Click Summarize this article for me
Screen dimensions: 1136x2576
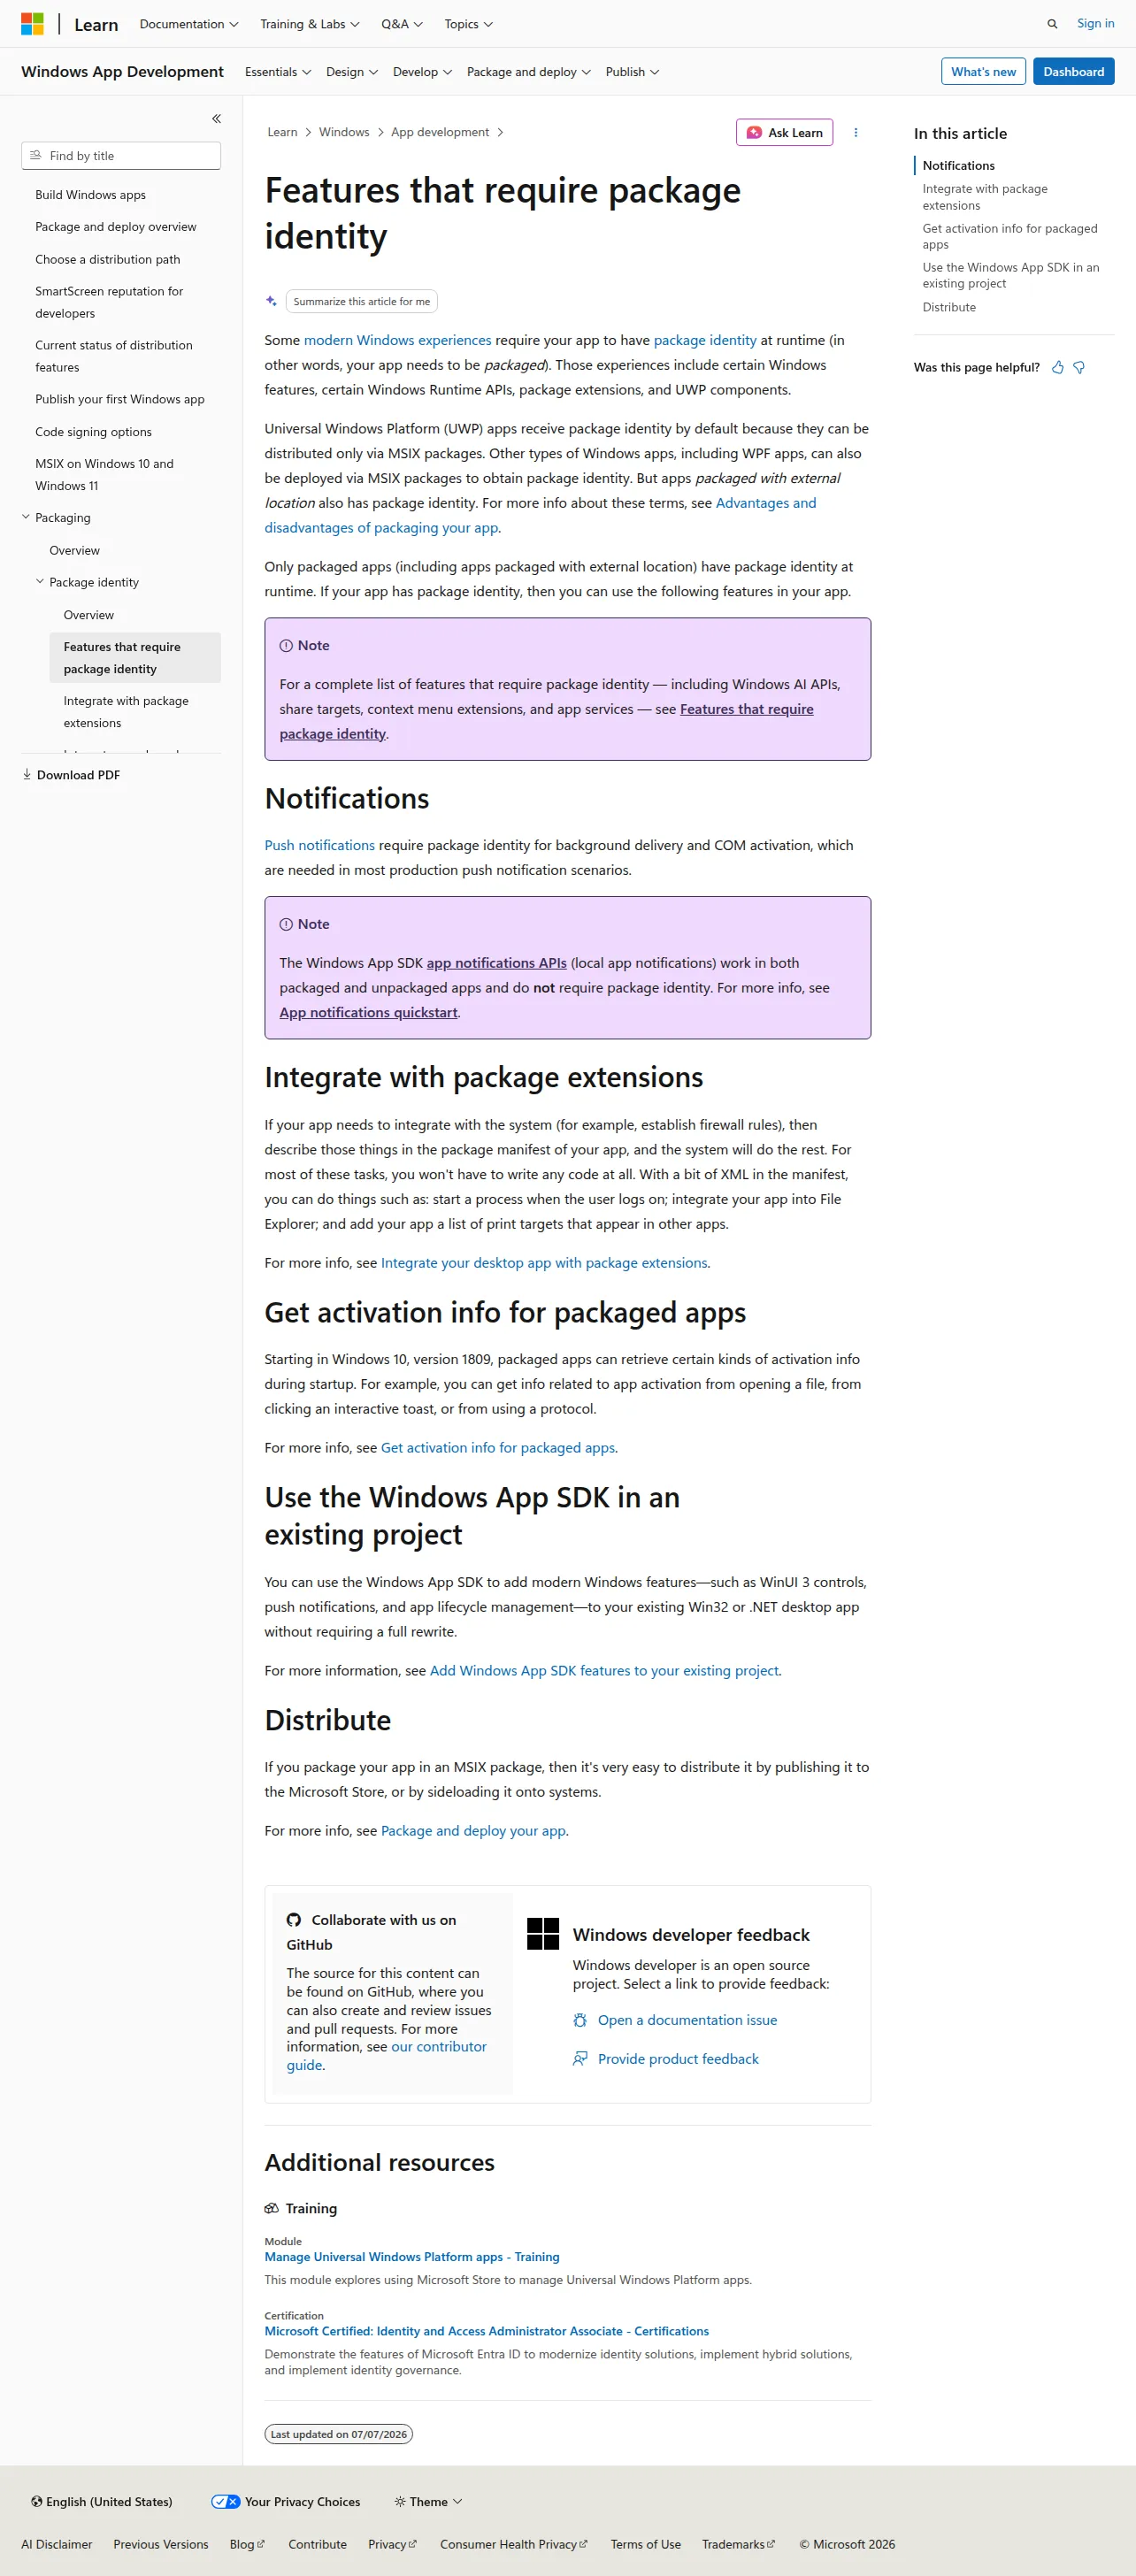pyautogui.click(x=362, y=301)
